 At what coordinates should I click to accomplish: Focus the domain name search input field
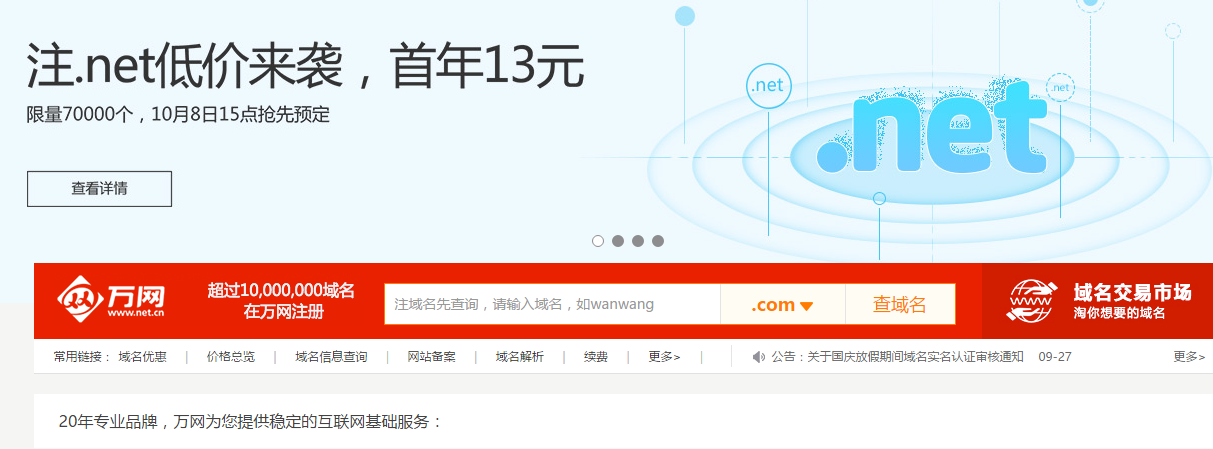[x=552, y=305]
